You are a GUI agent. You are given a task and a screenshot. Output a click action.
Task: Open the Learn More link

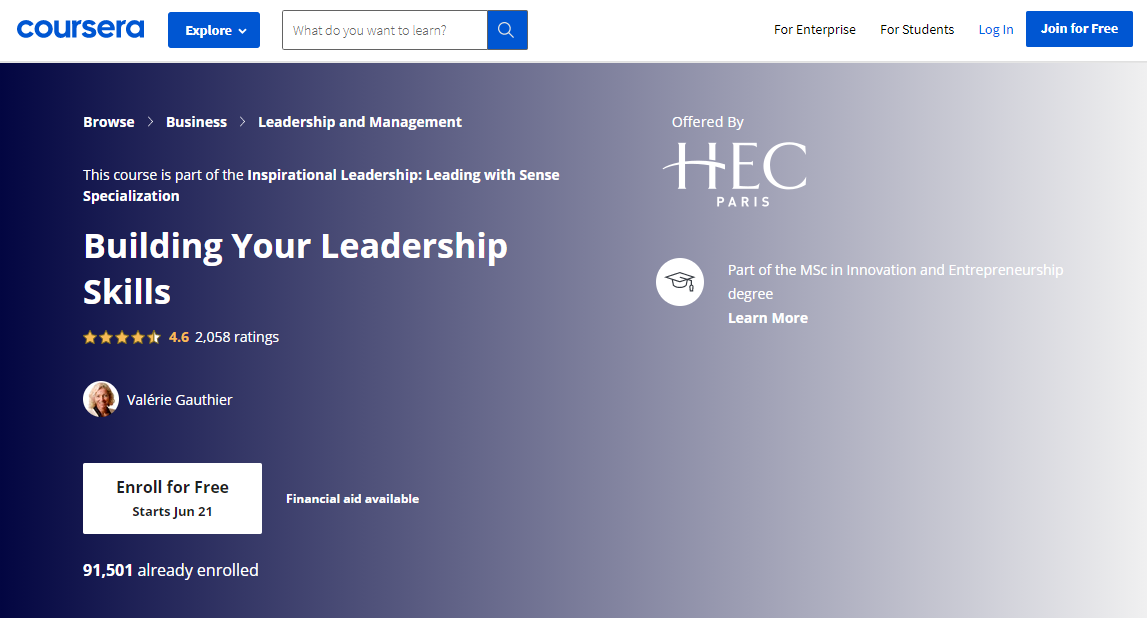767,317
